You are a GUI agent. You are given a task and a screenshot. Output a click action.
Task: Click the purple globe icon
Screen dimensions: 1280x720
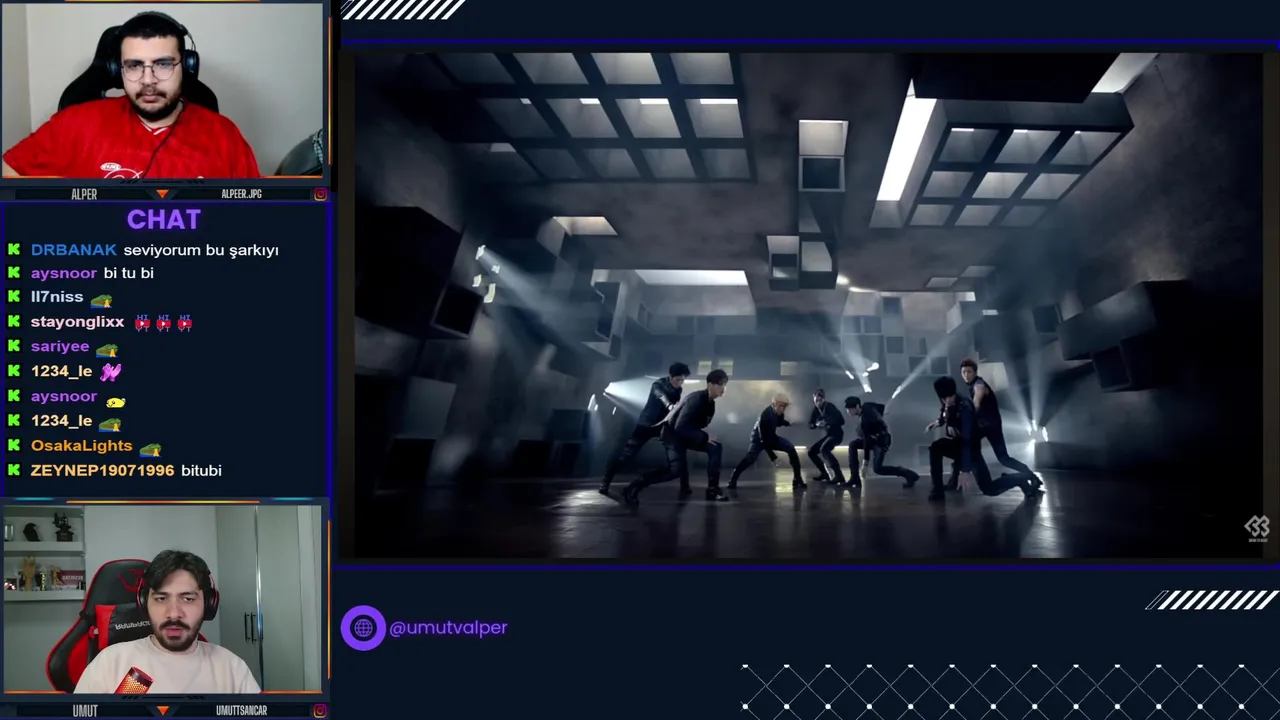click(x=363, y=628)
